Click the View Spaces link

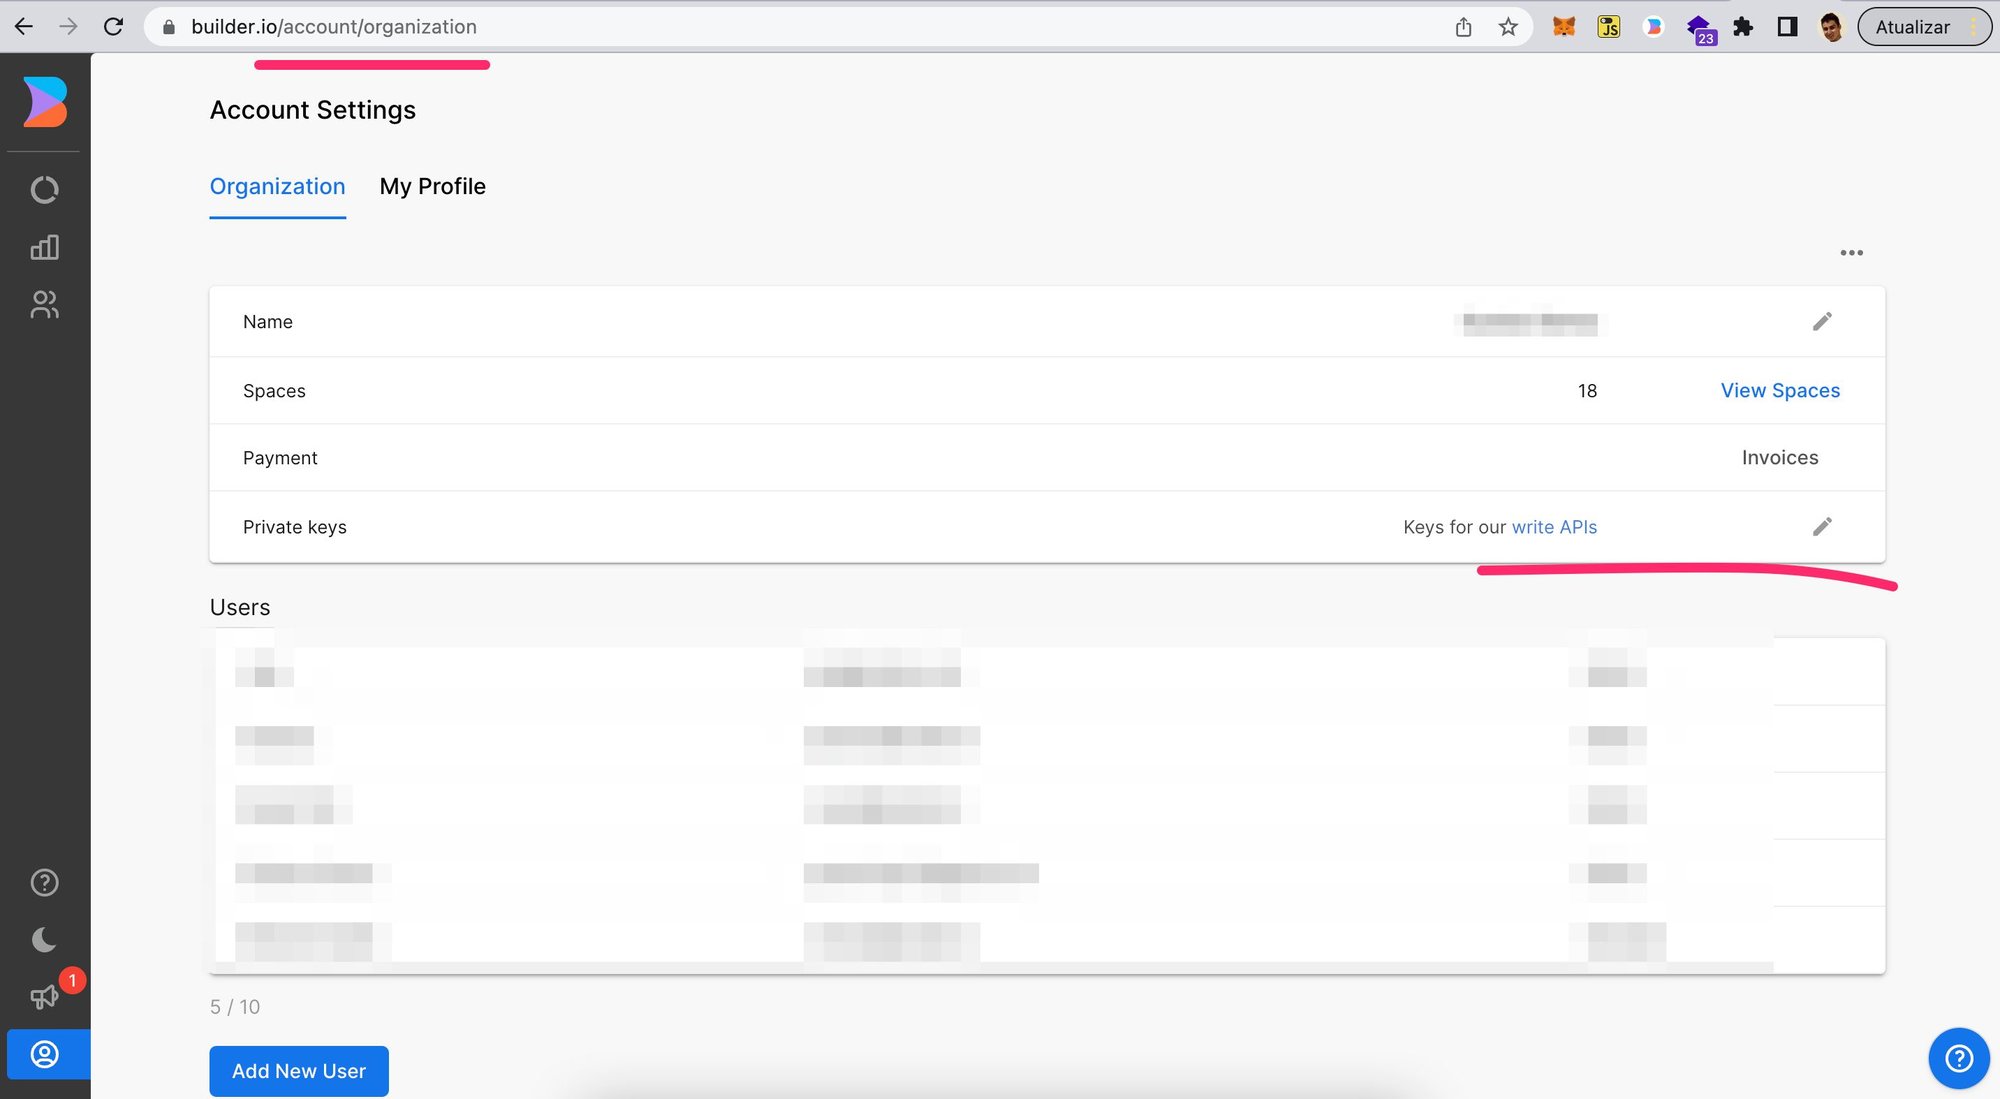[1779, 391]
